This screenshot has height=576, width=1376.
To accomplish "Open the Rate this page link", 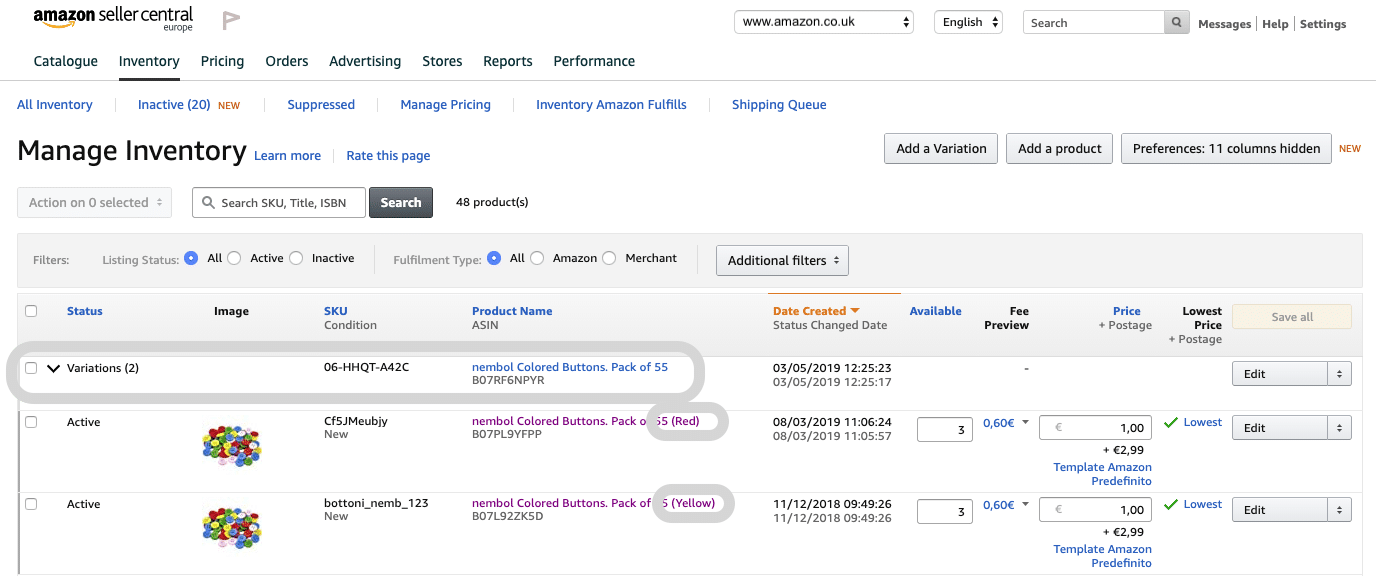I will [388, 156].
